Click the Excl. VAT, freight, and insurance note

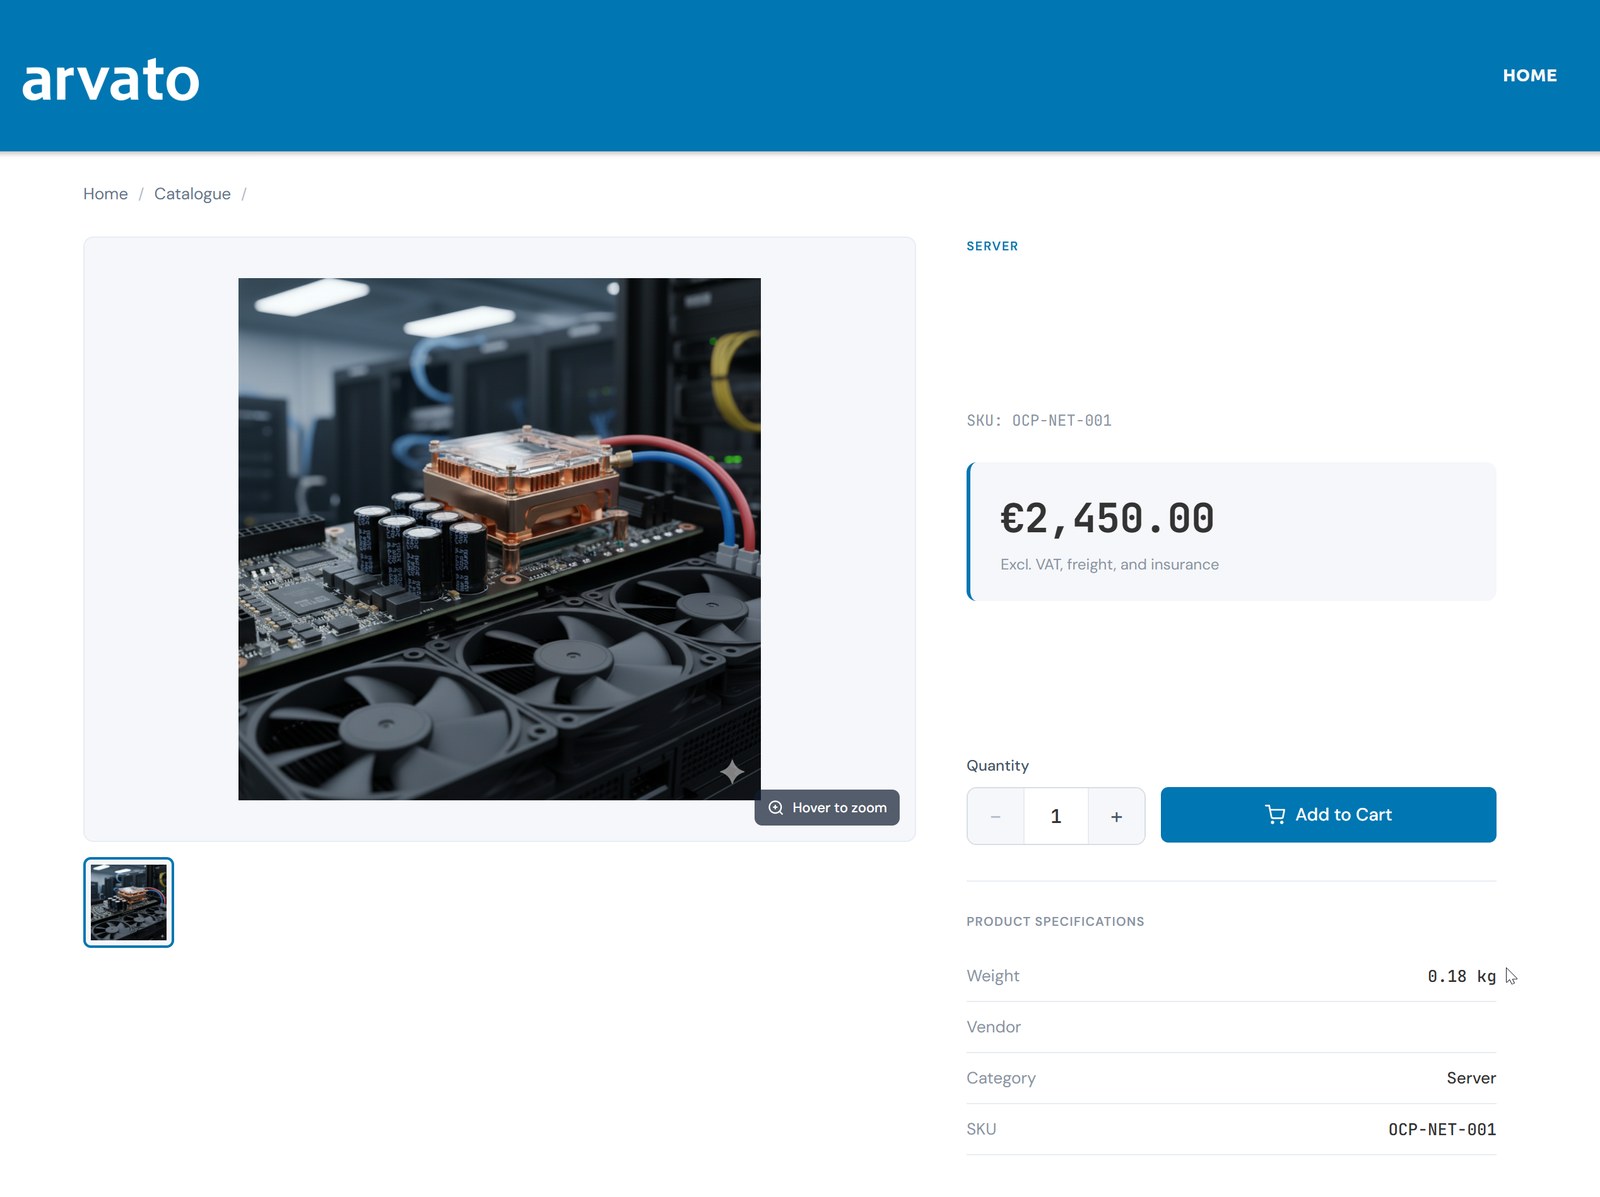click(1109, 565)
